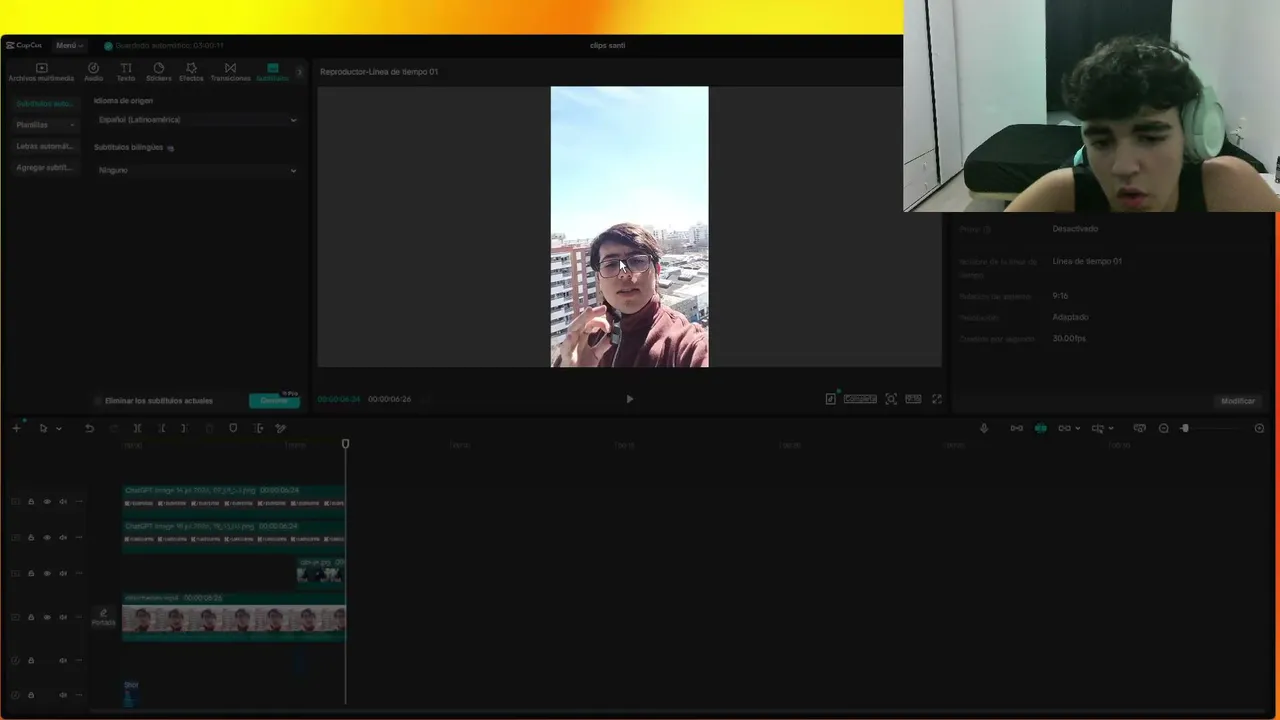The width and height of the screenshot is (1280, 720).
Task: Select the main video clip thumbnails in timeline
Action: point(233,620)
